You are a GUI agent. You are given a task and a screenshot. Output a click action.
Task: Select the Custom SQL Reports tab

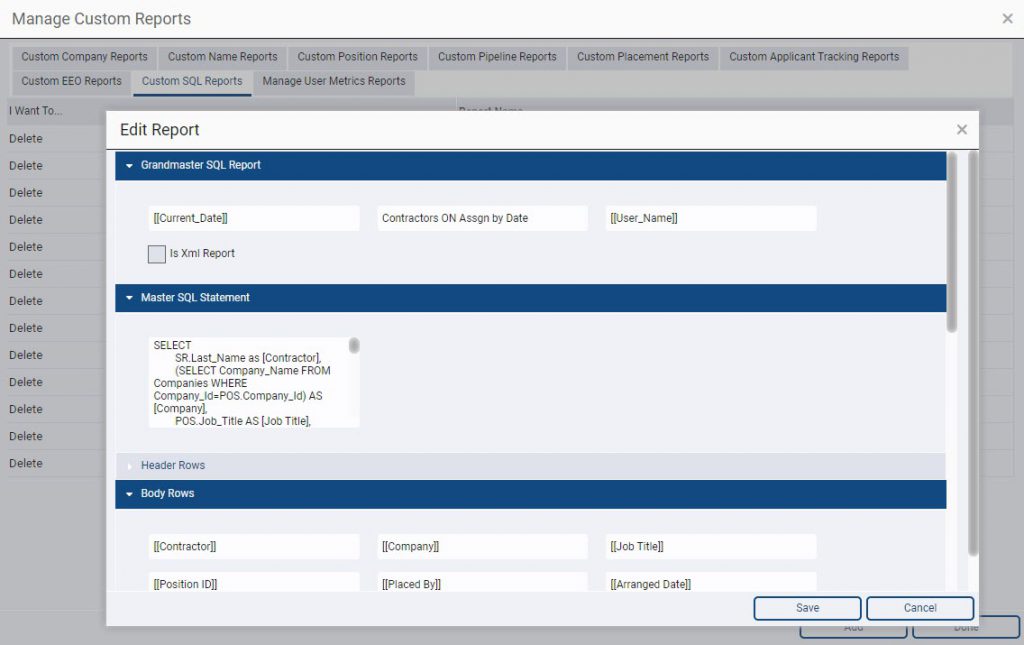[x=192, y=82]
